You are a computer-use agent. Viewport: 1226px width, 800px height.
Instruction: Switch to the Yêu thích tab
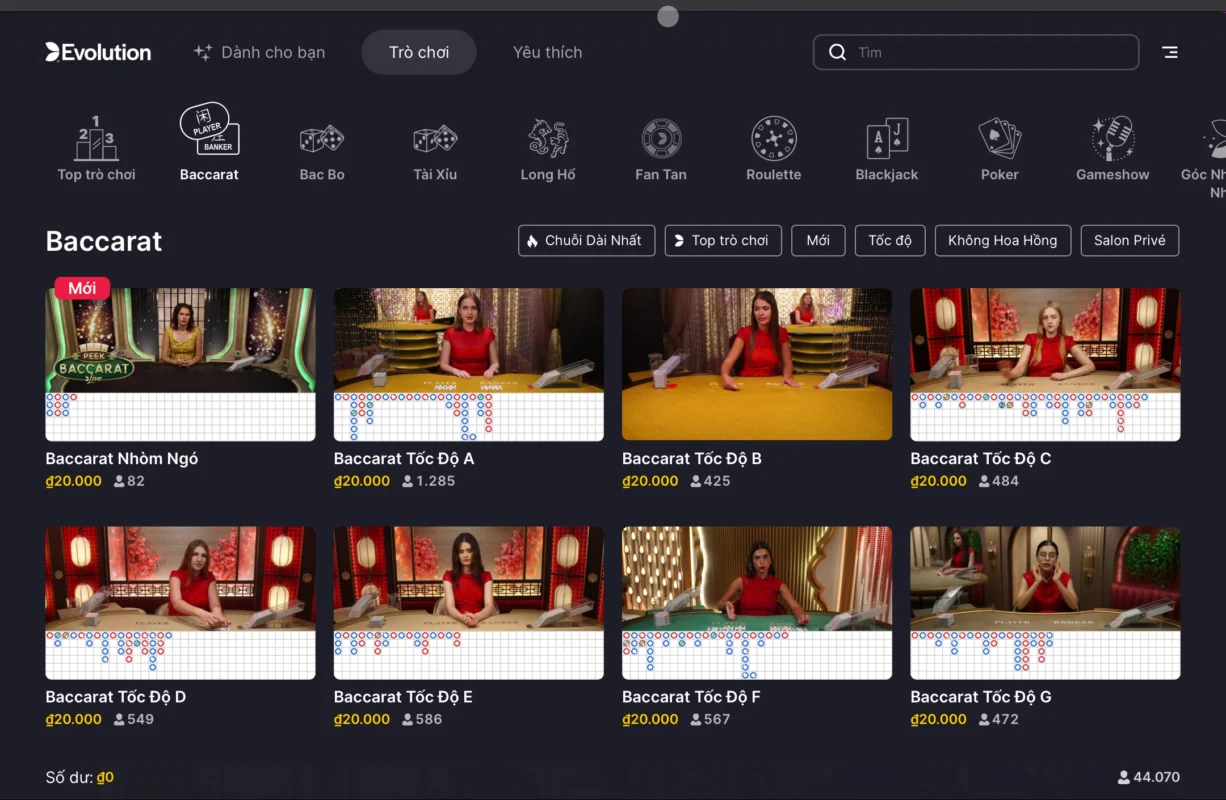[547, 52]
